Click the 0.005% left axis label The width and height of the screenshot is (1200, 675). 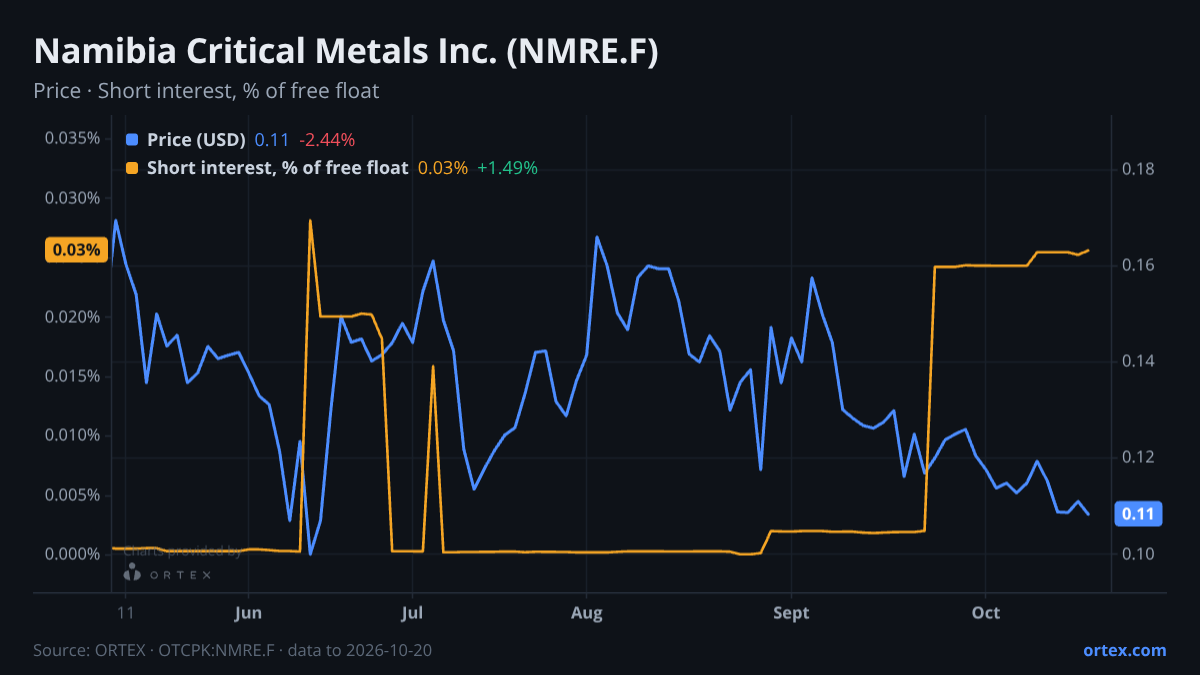tap(72, 495)
